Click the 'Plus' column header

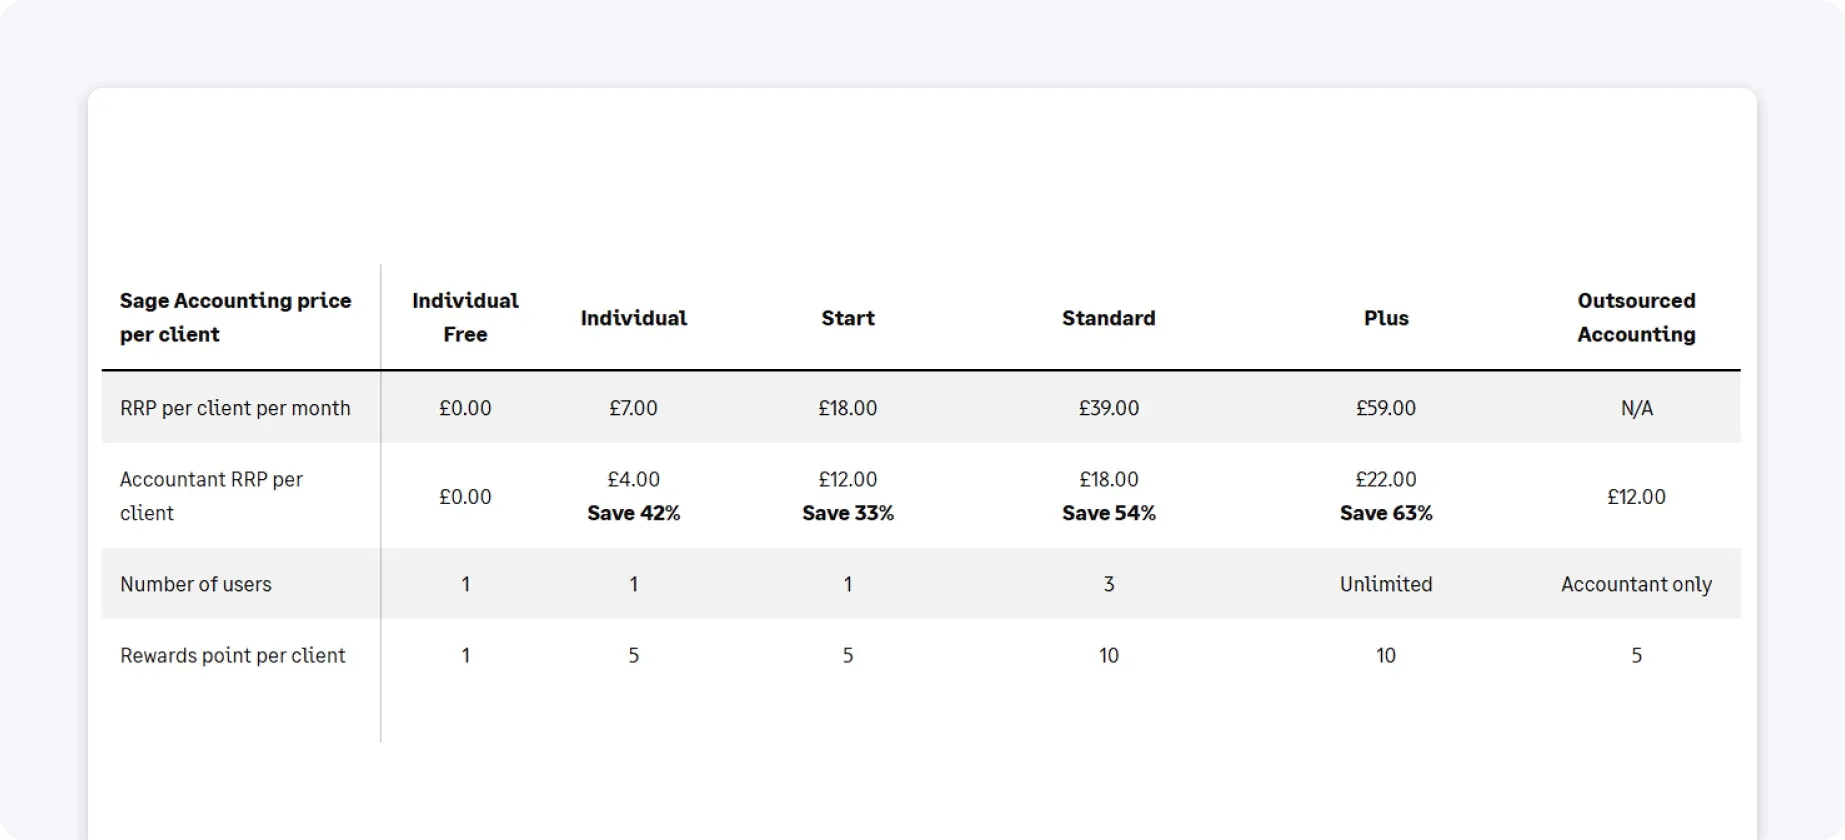coord(1386,318)
